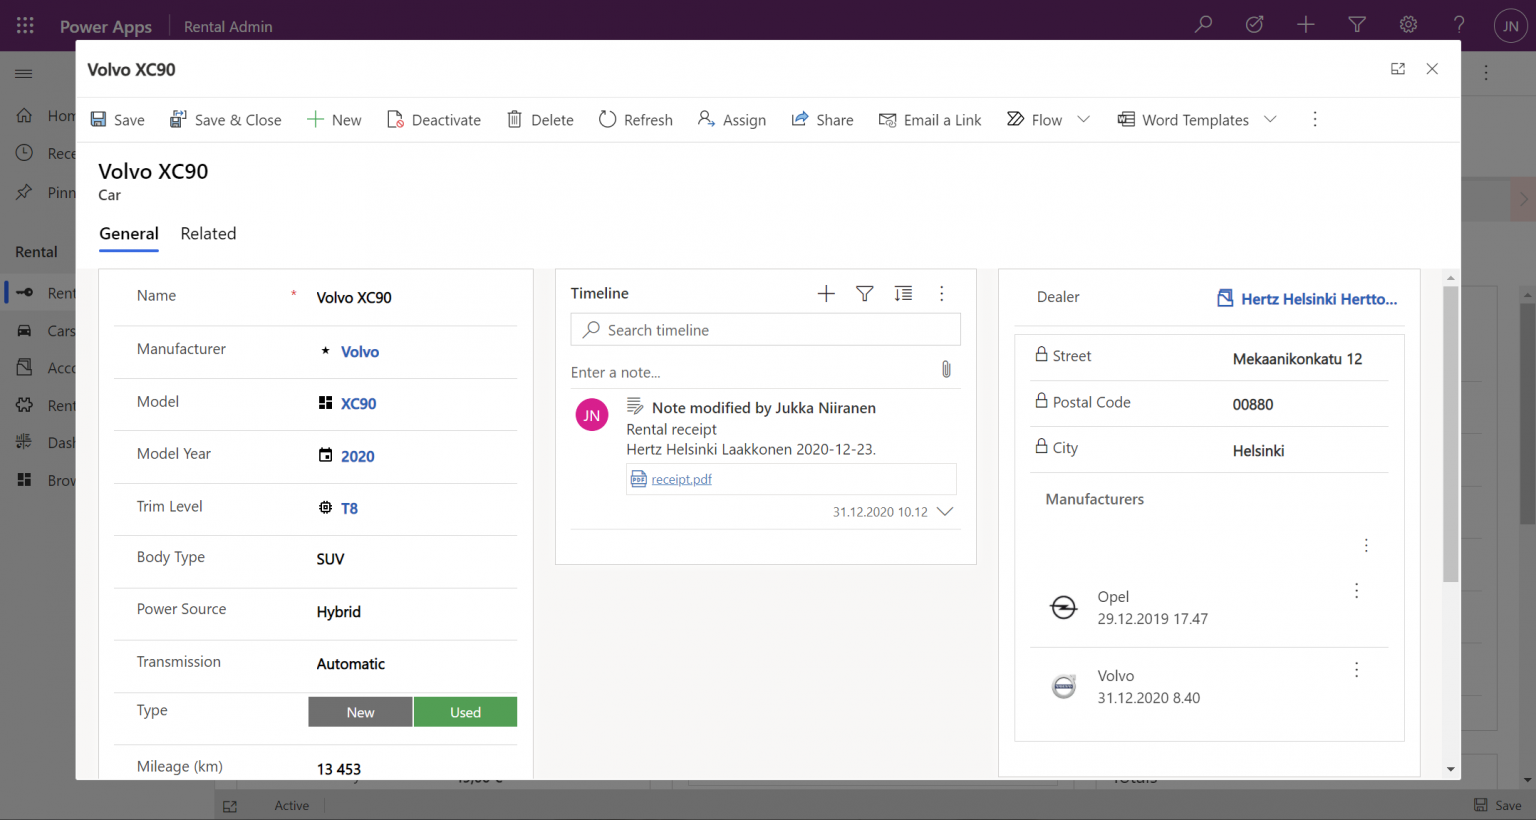
Task: Delete the Volvo XC90 record
Action: click(540, 120)
